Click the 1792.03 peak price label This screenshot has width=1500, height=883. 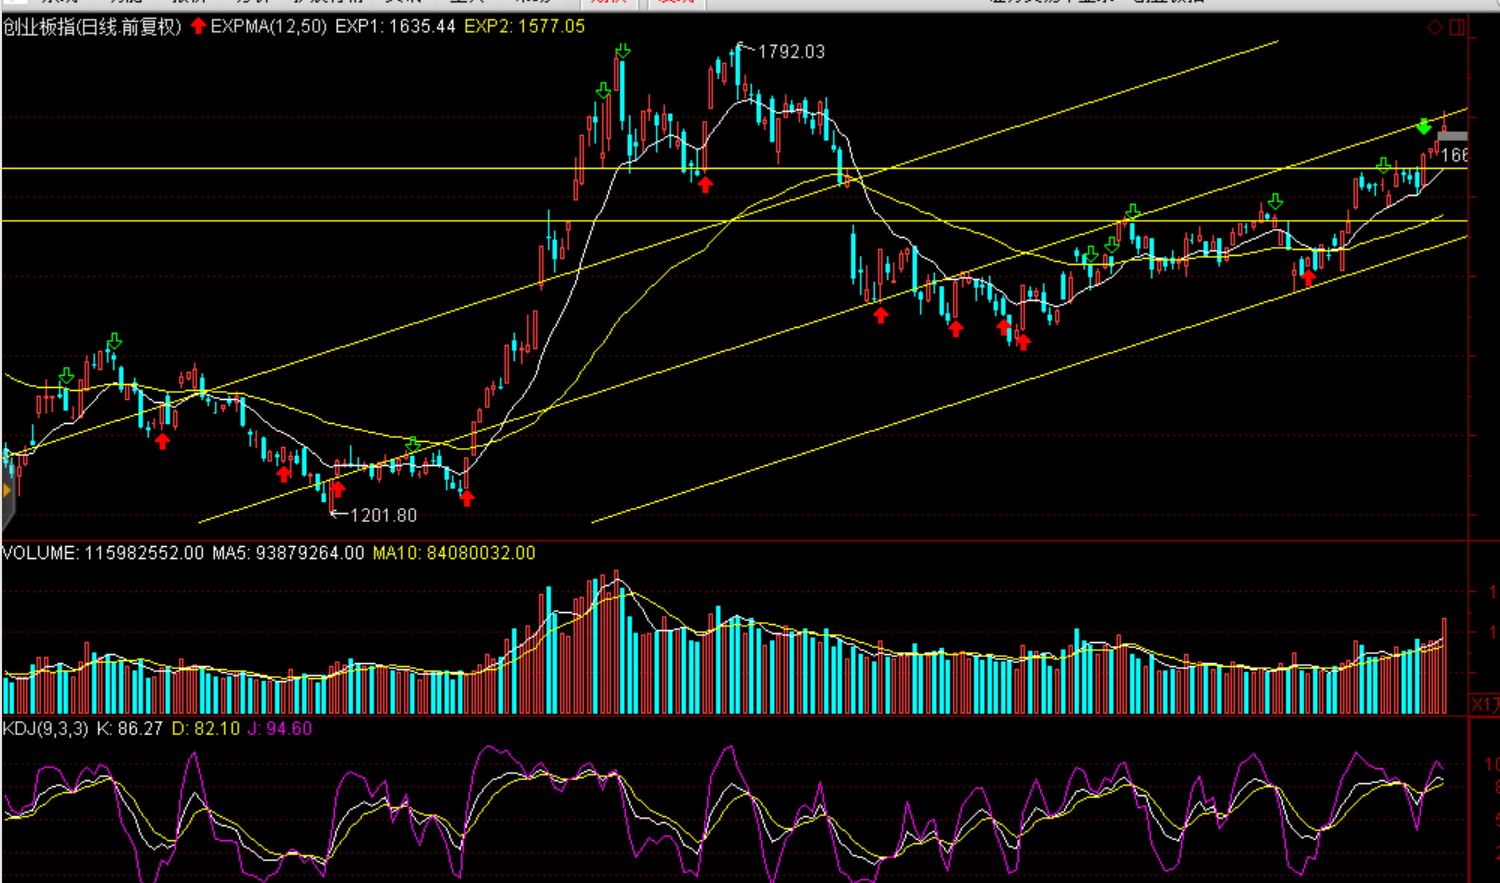click(791, 52)
